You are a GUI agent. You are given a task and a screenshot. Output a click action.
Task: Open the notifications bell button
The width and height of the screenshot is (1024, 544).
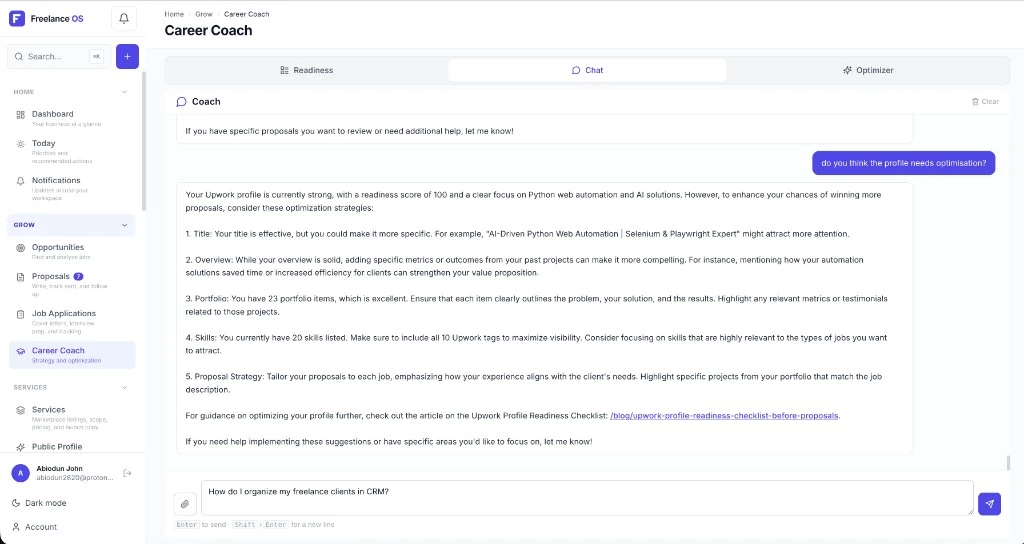[124, 18]
